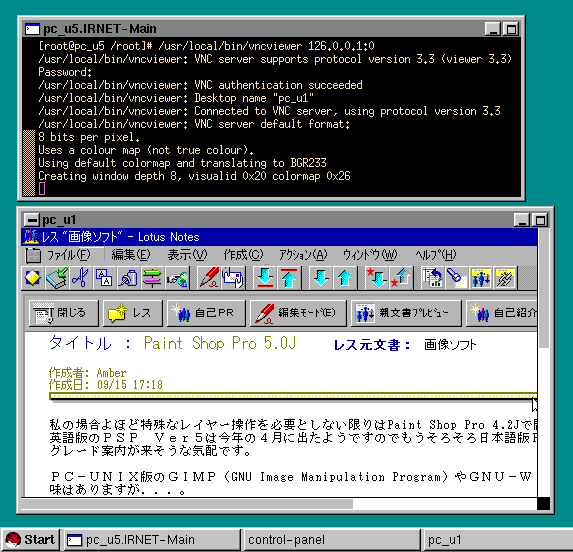Open the 作成(C) menu
The width and height of the screenshot is (573, 552).
tap(243, 255)
